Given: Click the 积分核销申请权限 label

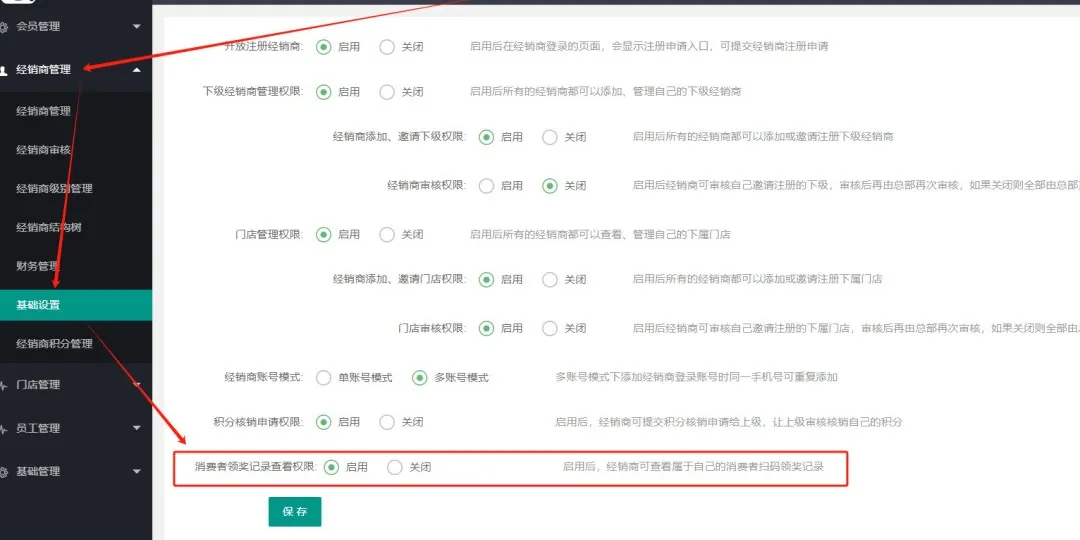Looking at the screenshot, I should (258, 422).
